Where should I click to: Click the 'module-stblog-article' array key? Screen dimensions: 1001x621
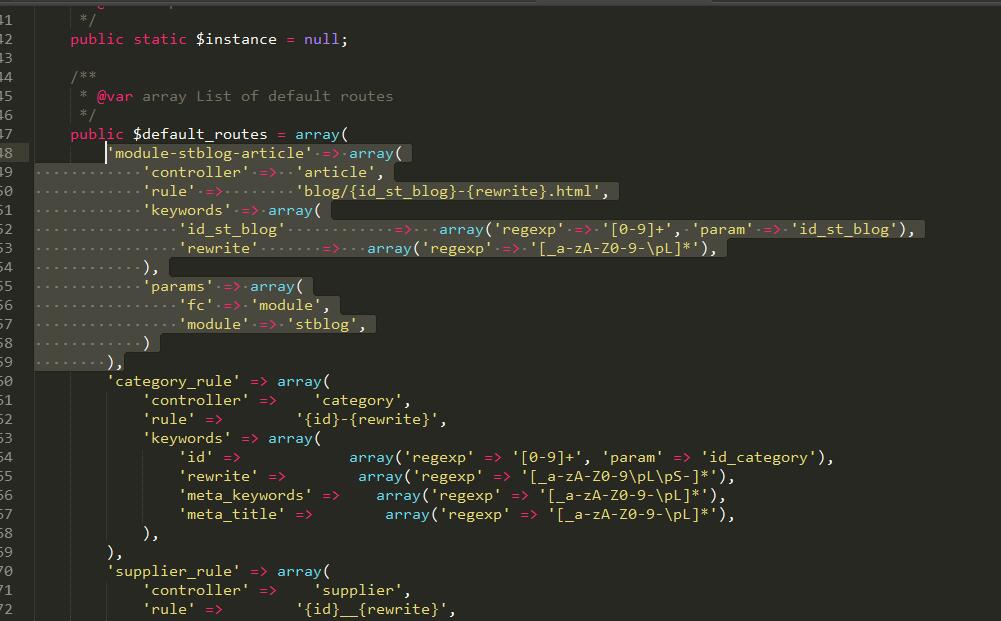(209, 153)
